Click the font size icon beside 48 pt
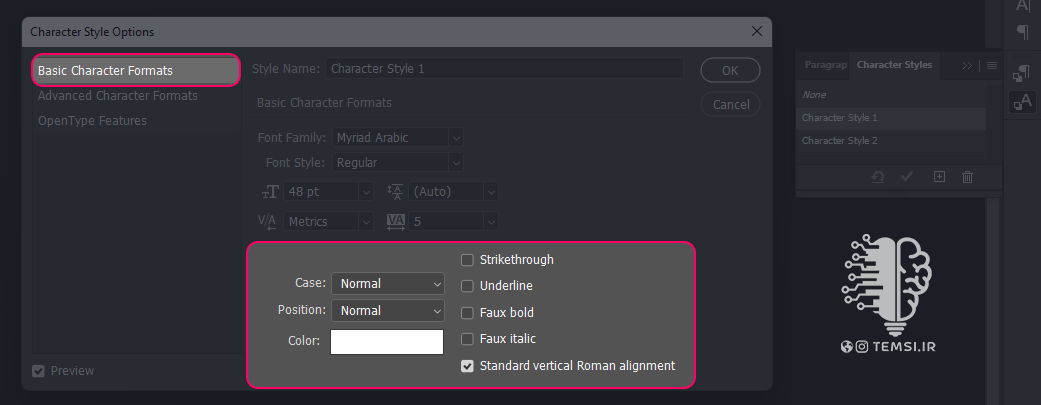 (270, 192)
